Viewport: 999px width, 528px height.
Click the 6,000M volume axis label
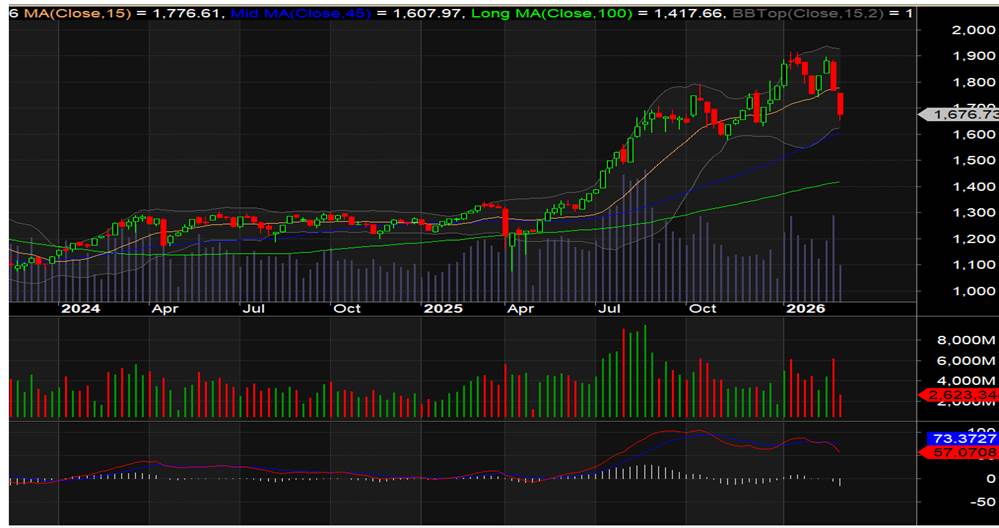(x=966, y=360)
